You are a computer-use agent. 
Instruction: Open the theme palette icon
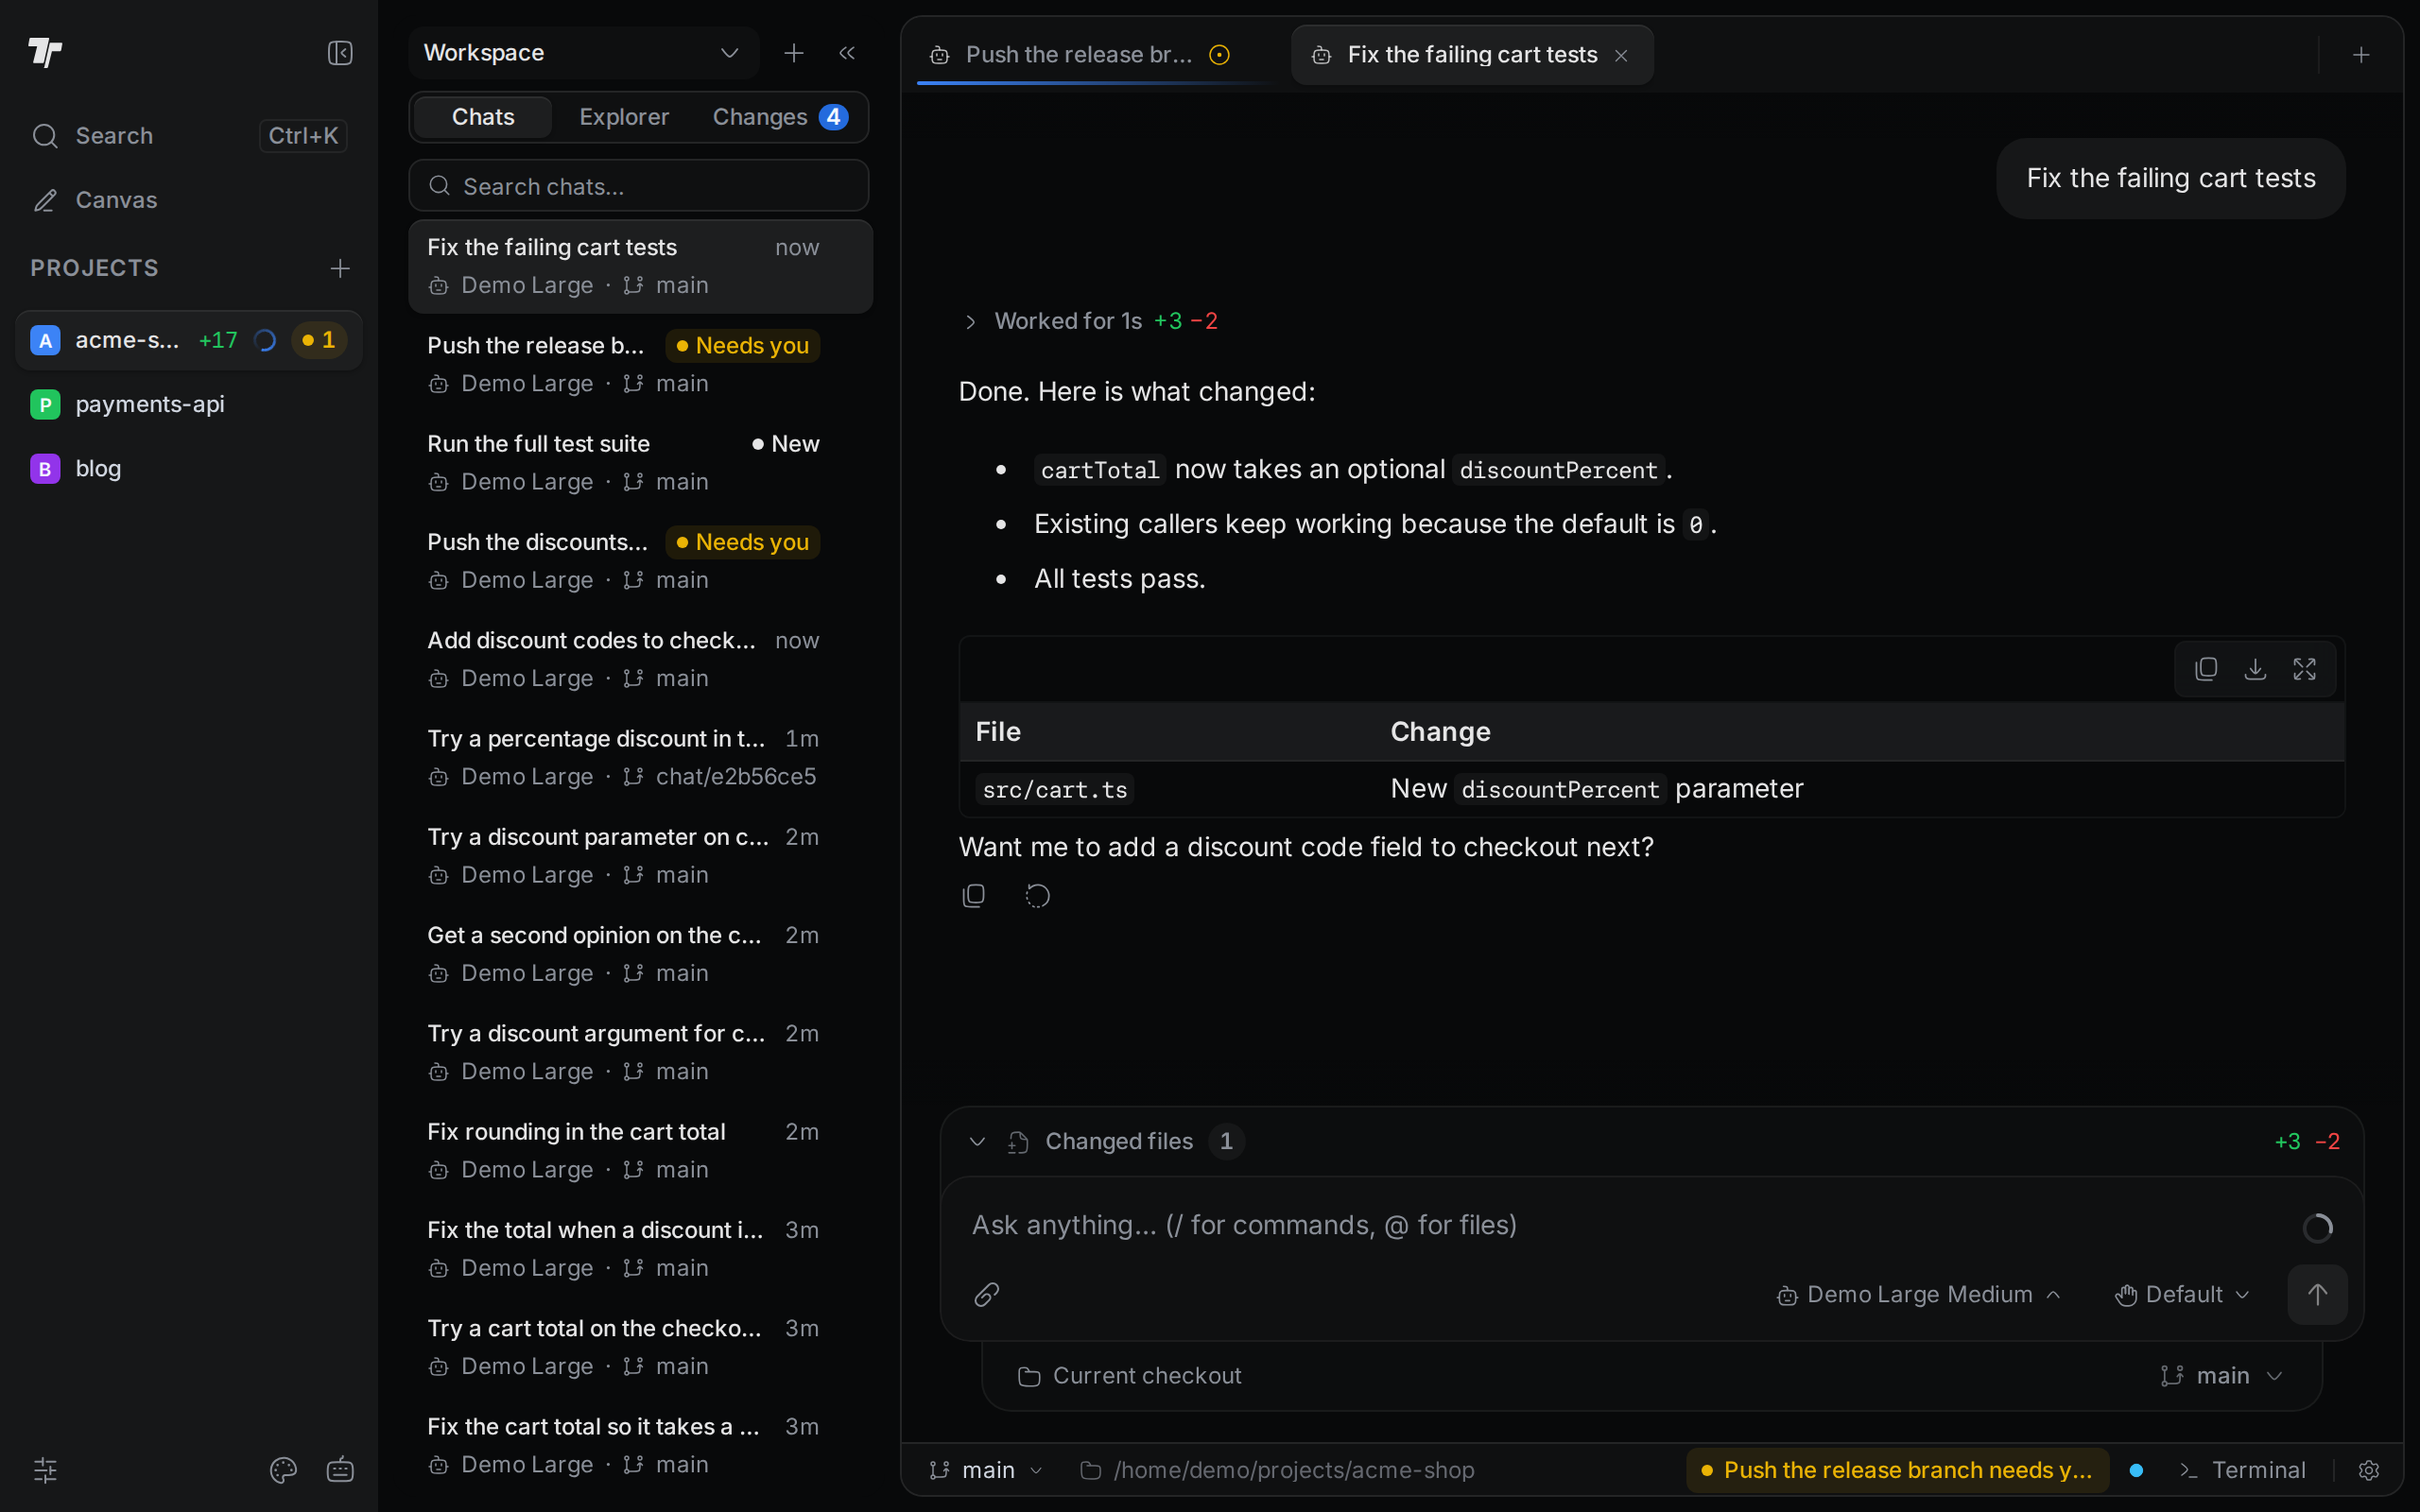pos(283,1470)
